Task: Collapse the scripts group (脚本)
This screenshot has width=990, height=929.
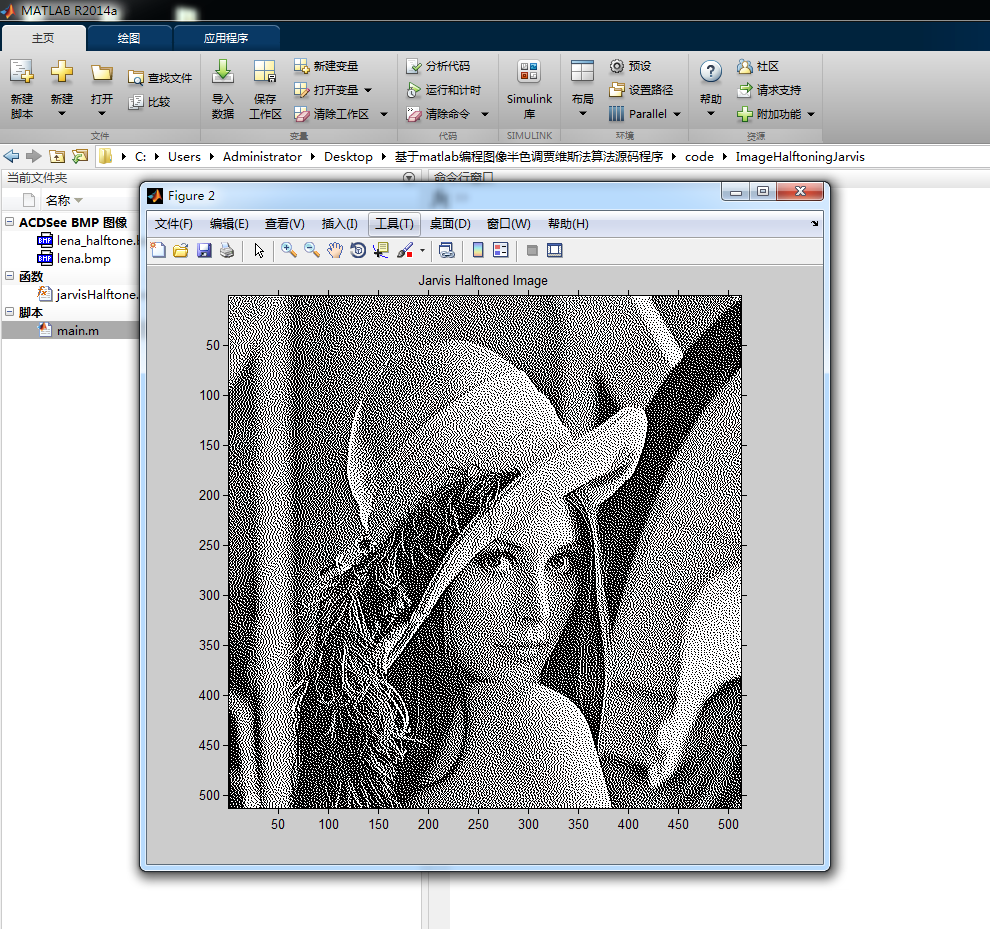Action: point(9,312)
